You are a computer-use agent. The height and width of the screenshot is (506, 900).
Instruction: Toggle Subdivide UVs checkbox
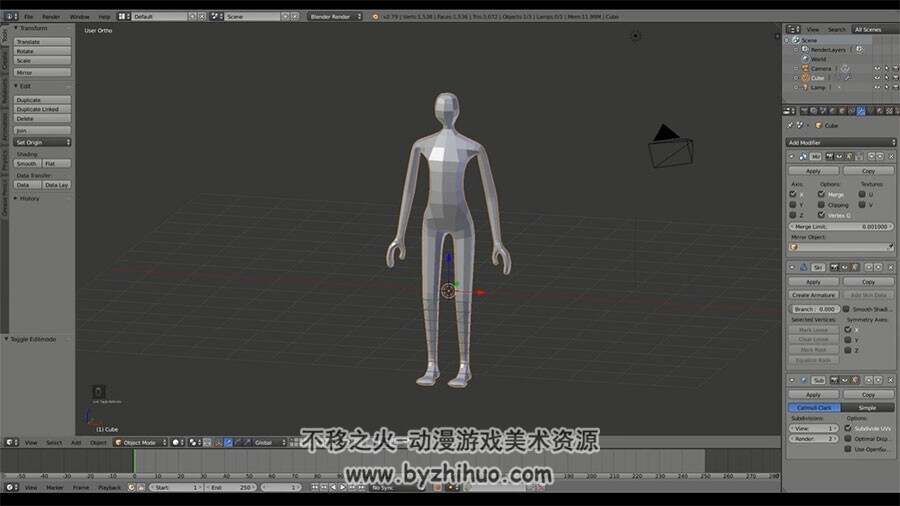pos(848,429)
